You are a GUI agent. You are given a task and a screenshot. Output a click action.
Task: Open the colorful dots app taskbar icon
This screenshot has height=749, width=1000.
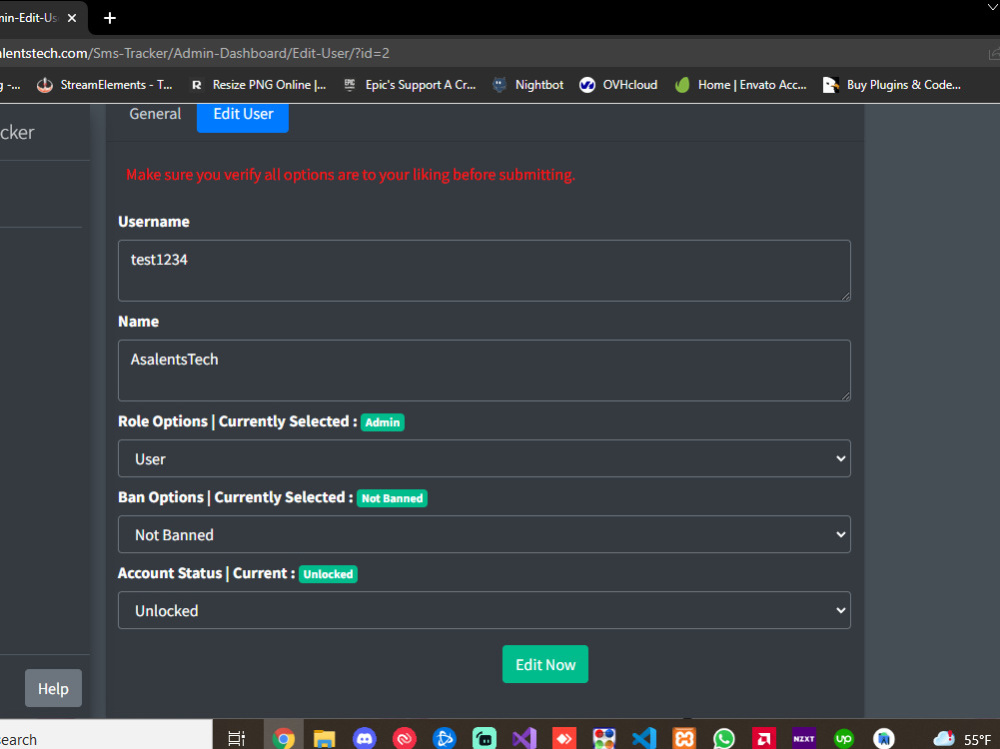coord(604,738)
